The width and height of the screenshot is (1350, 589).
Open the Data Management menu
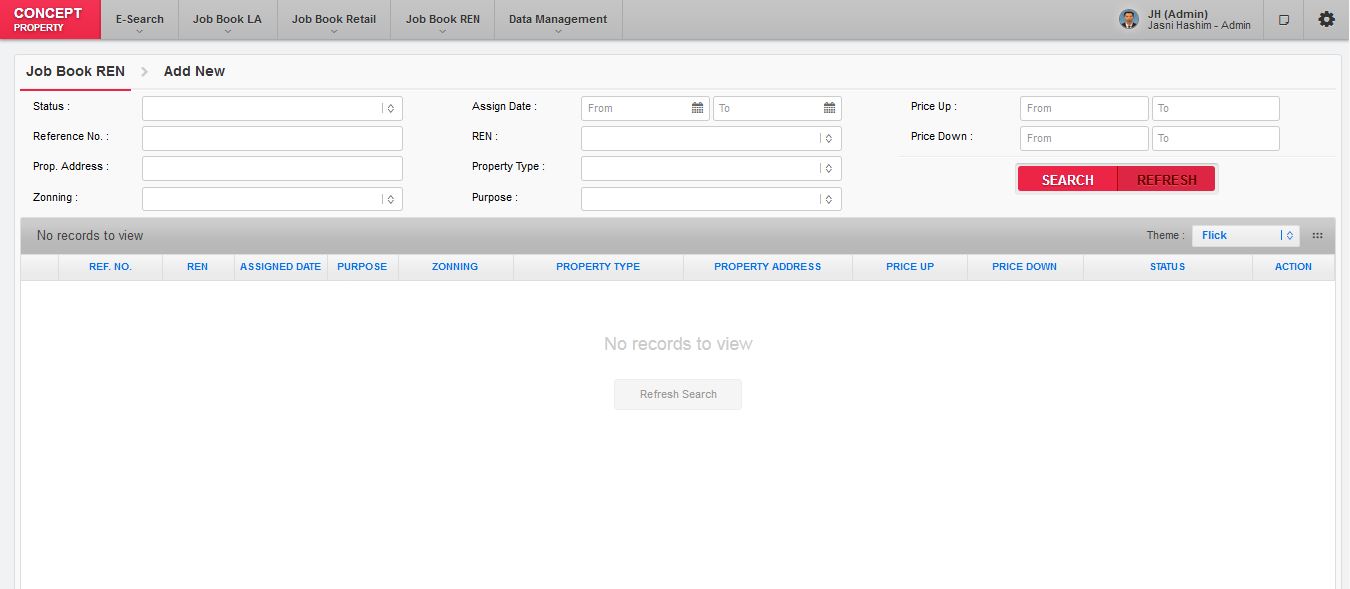(557, 20)
